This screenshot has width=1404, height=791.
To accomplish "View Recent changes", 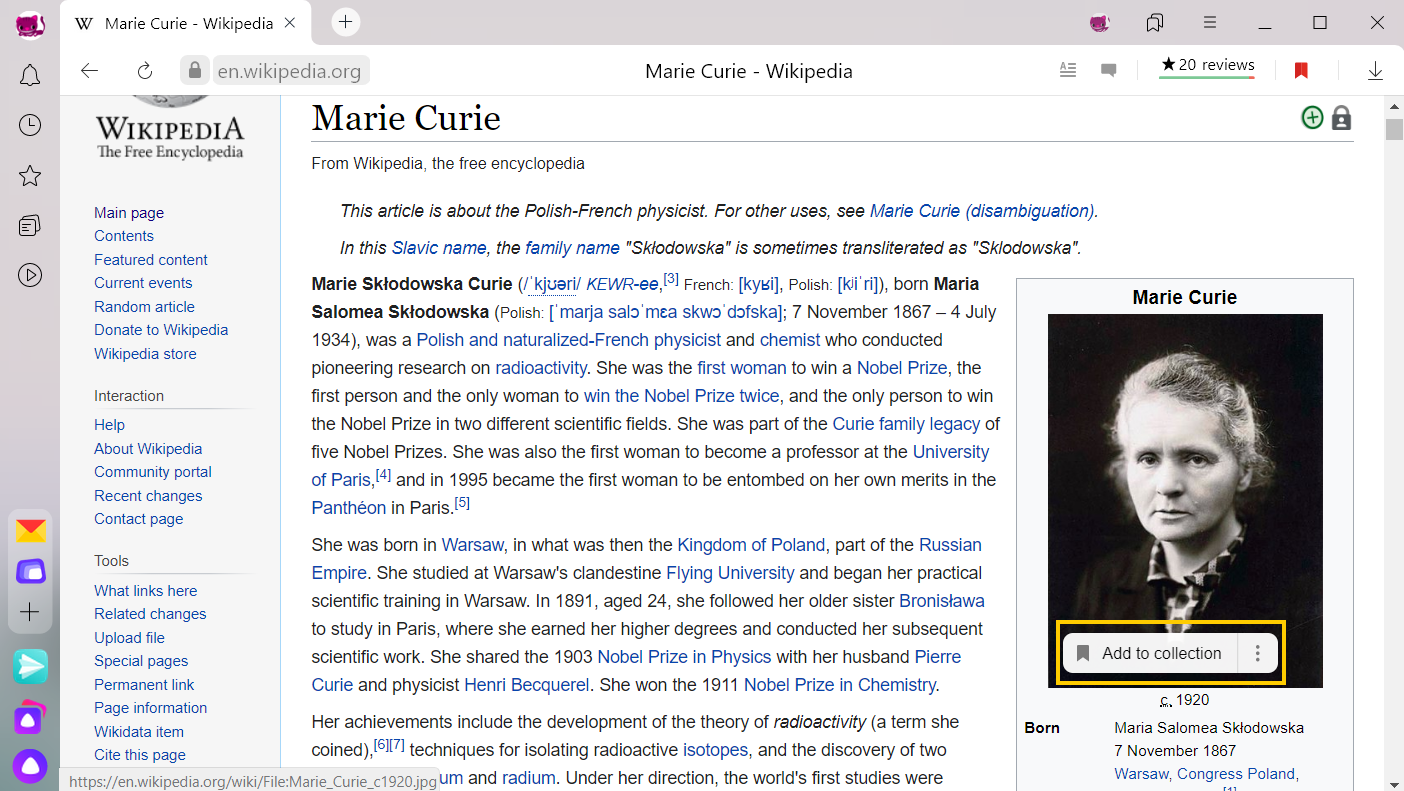I will pyautogui.click(x=148, y=496).
